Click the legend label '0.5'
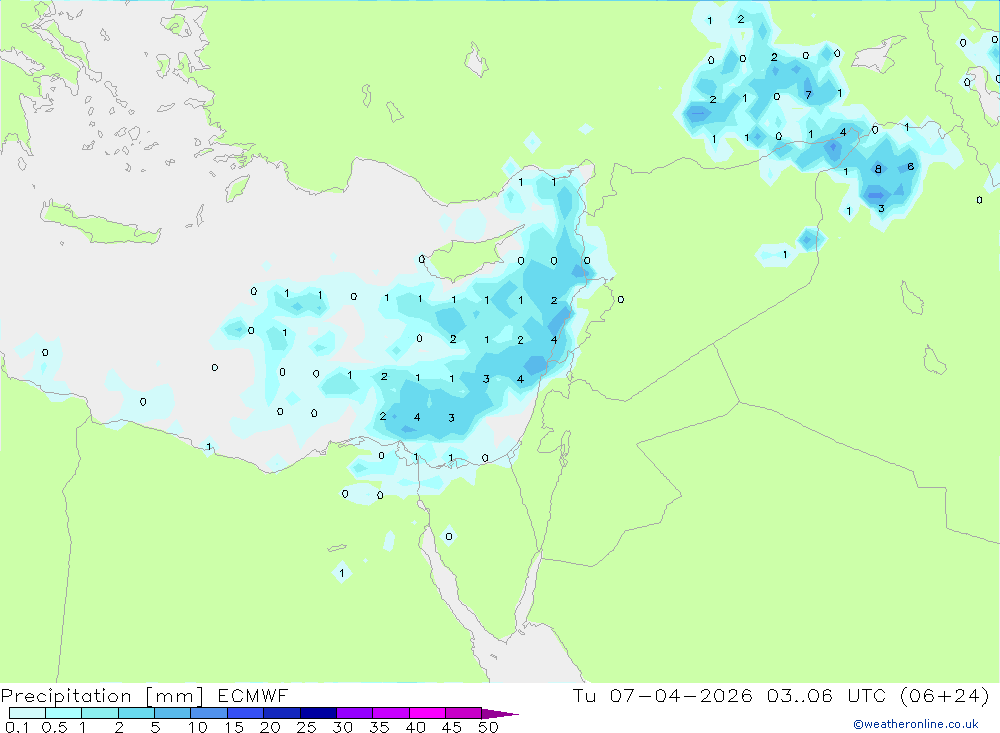 pyautogui.click(x=54, y=727)
